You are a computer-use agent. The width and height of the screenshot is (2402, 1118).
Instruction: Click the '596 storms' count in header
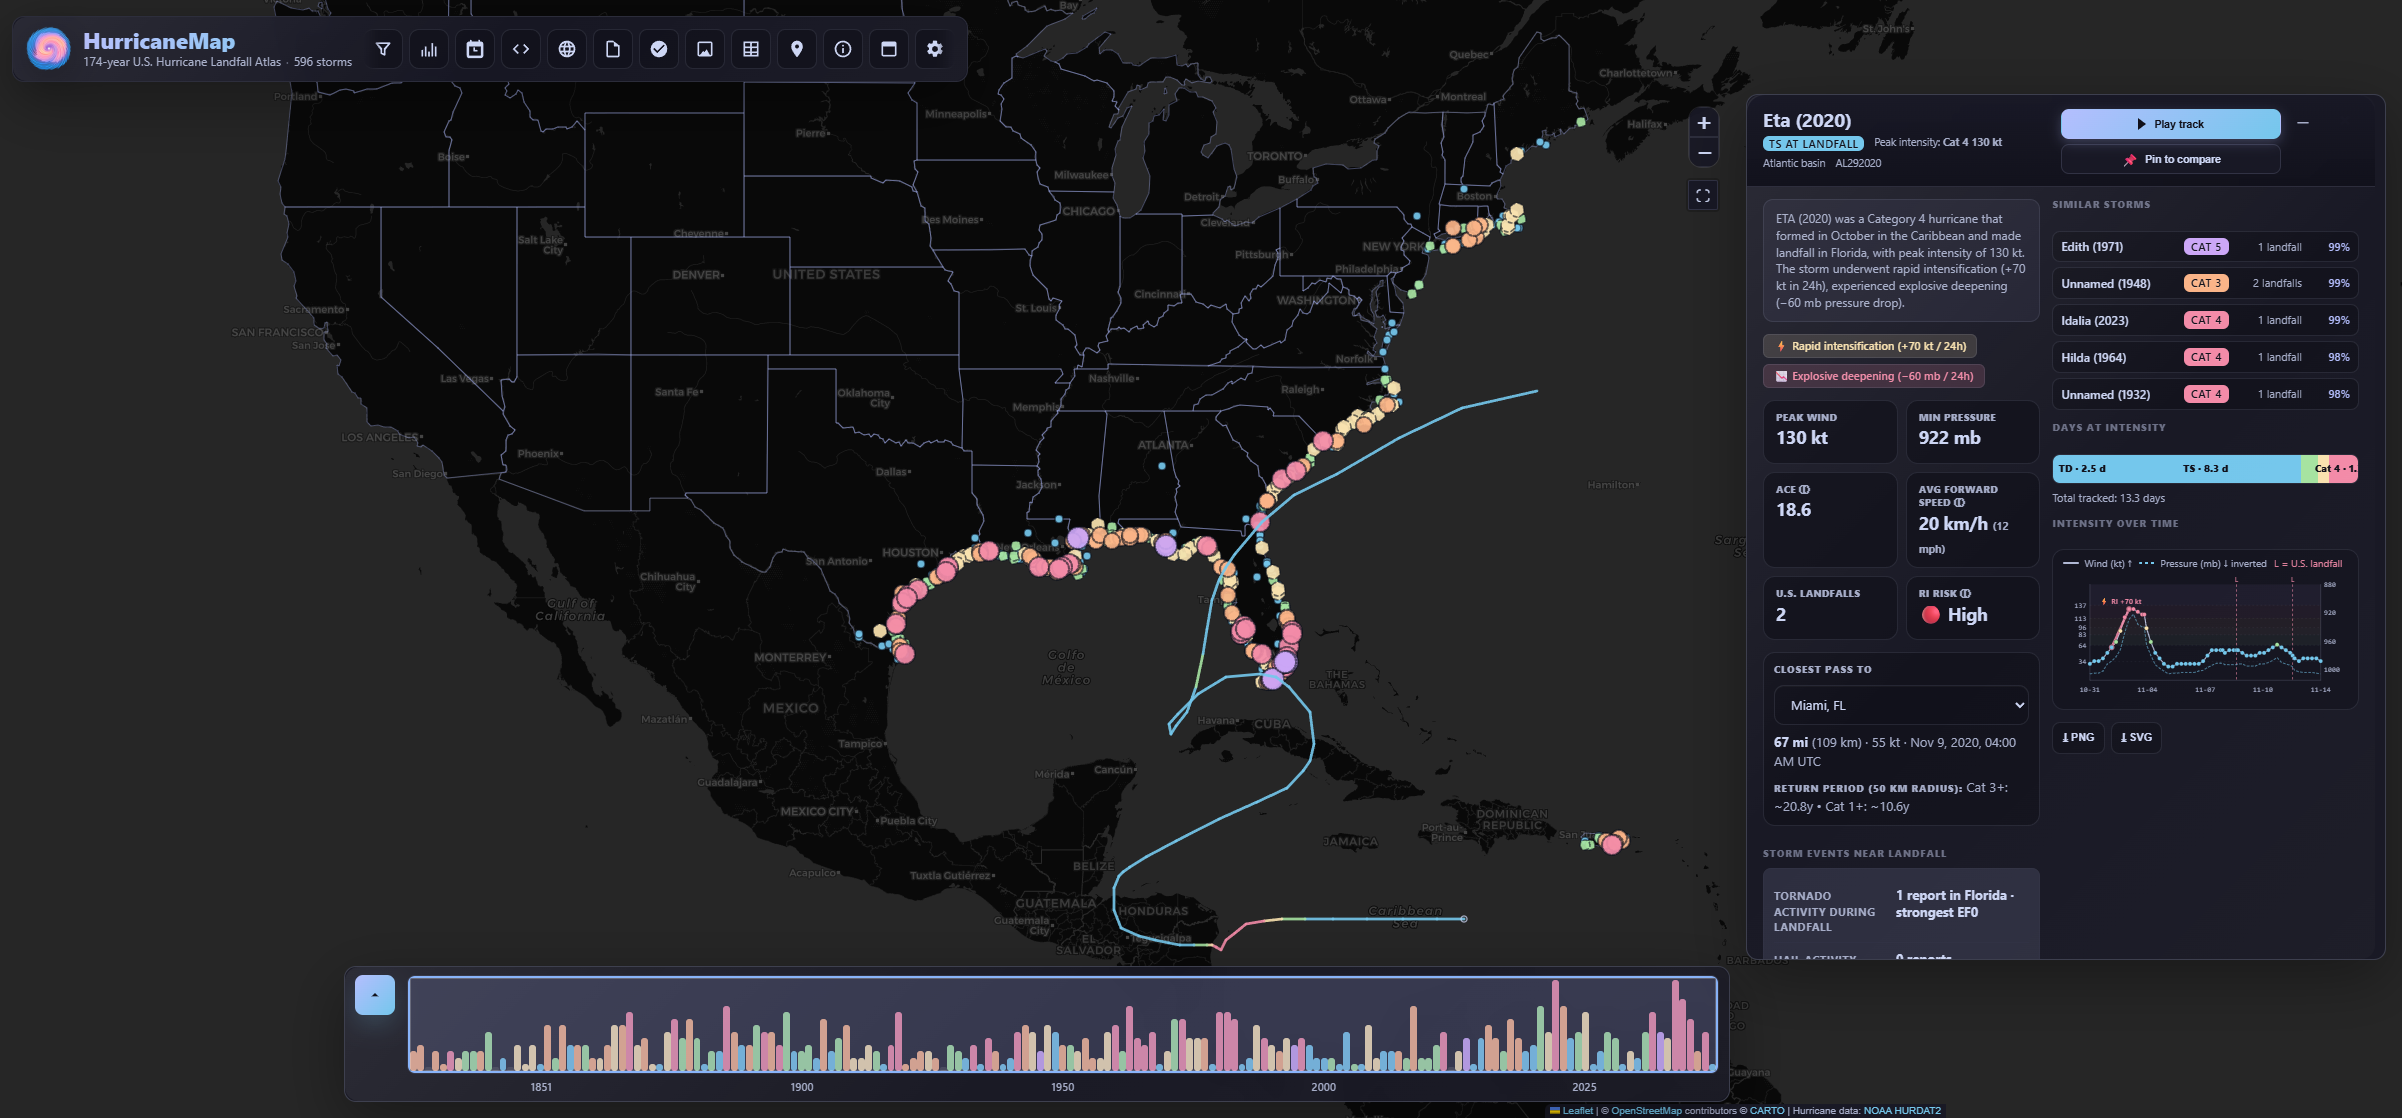[x=323, y=62]
